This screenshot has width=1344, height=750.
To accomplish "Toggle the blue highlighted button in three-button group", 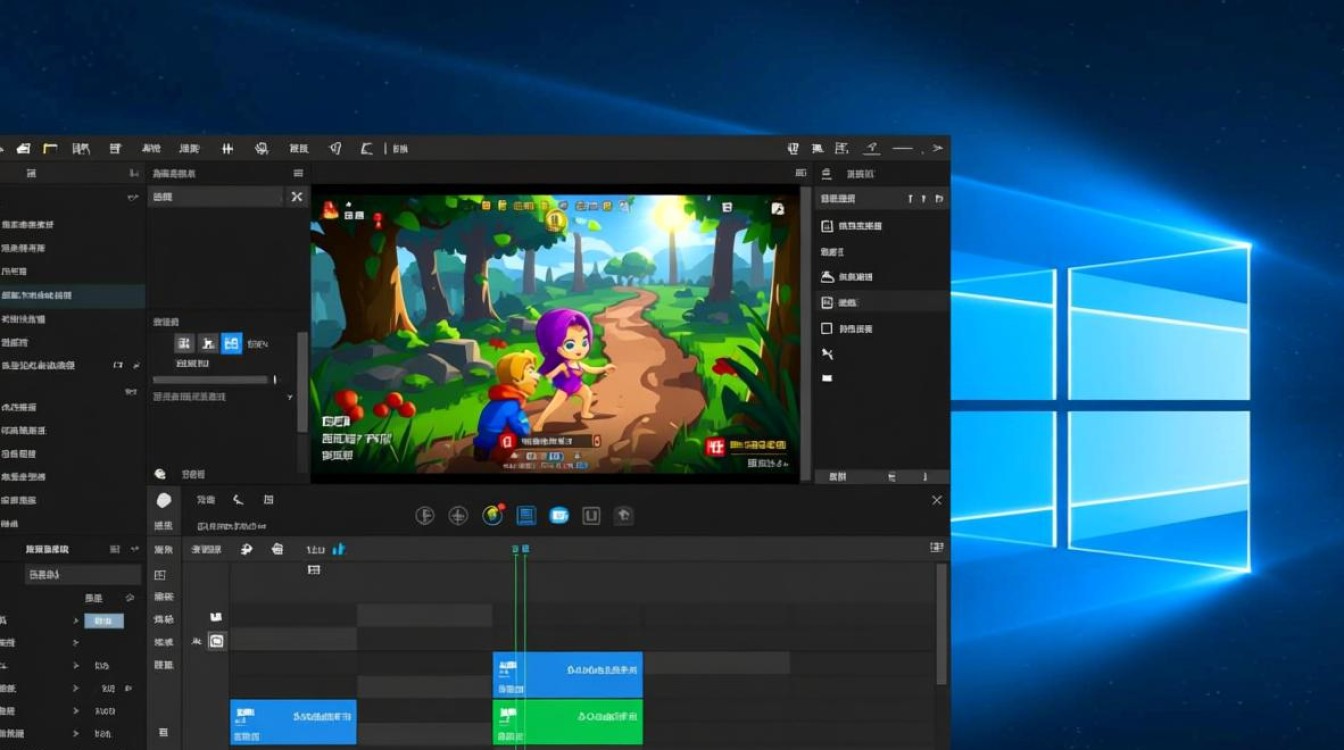I will tap(231, 344).
